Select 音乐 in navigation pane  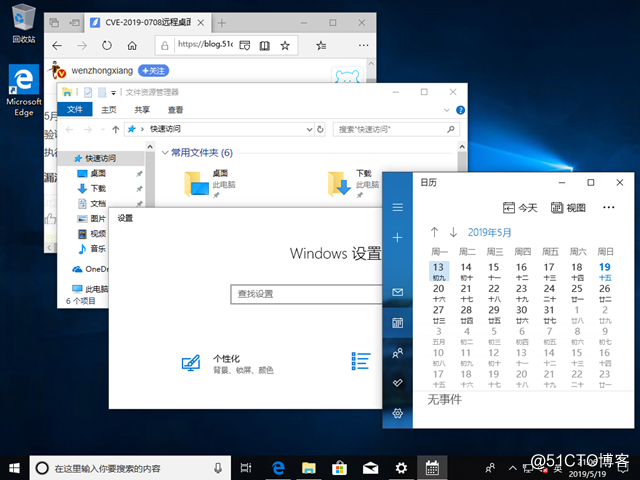98,249
